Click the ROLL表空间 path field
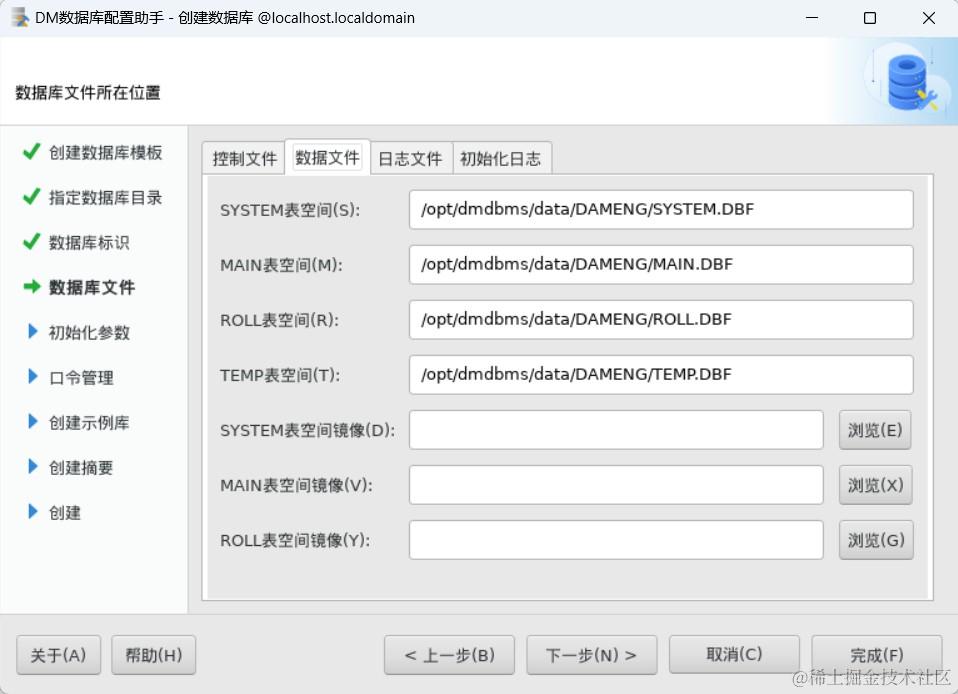The width and height of the screenshot is (958, 694). point(661,320)
